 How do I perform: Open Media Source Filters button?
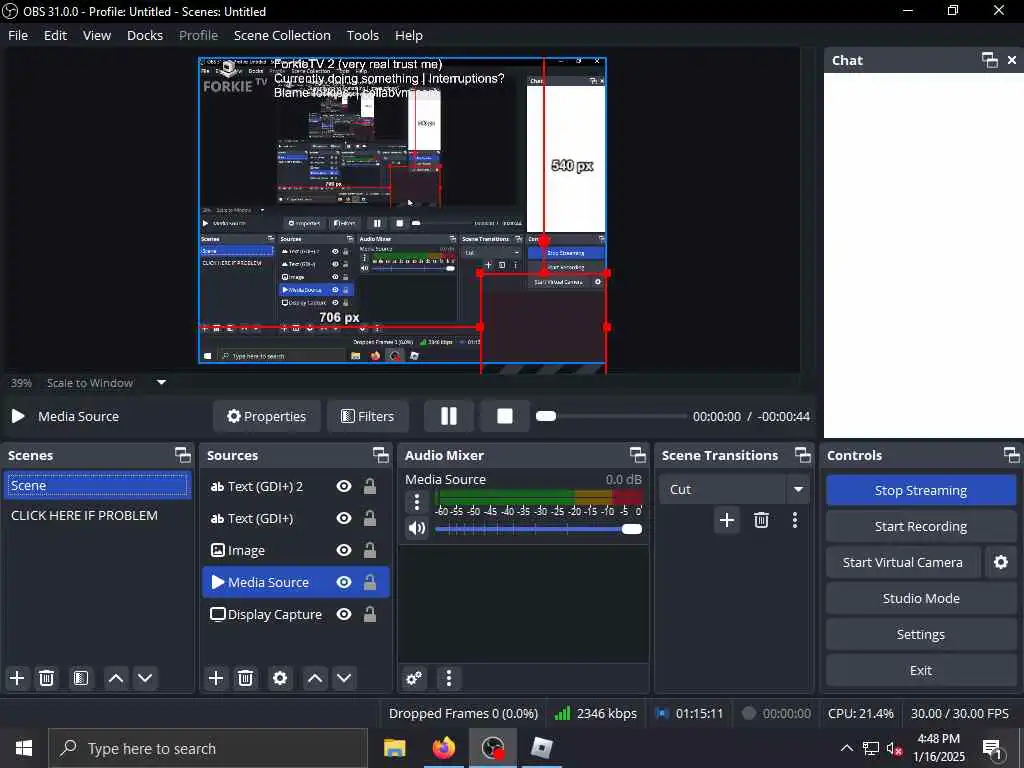tap(368, 416)
